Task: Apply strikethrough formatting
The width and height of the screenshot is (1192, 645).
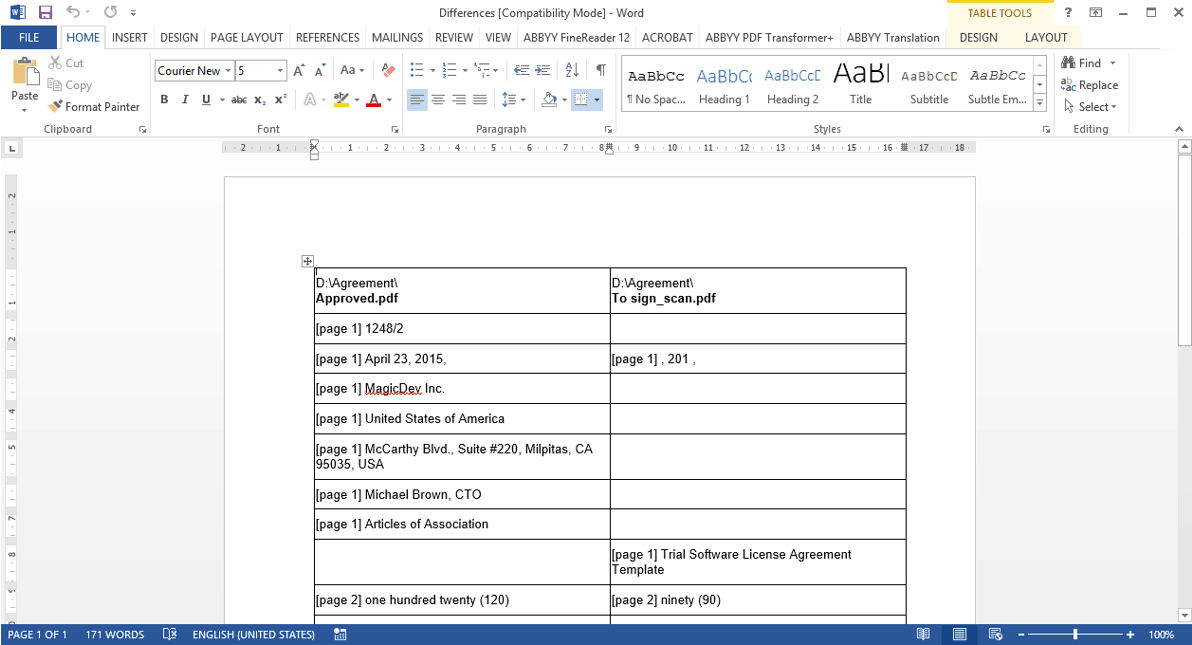Action: click(x=238, y=100)
